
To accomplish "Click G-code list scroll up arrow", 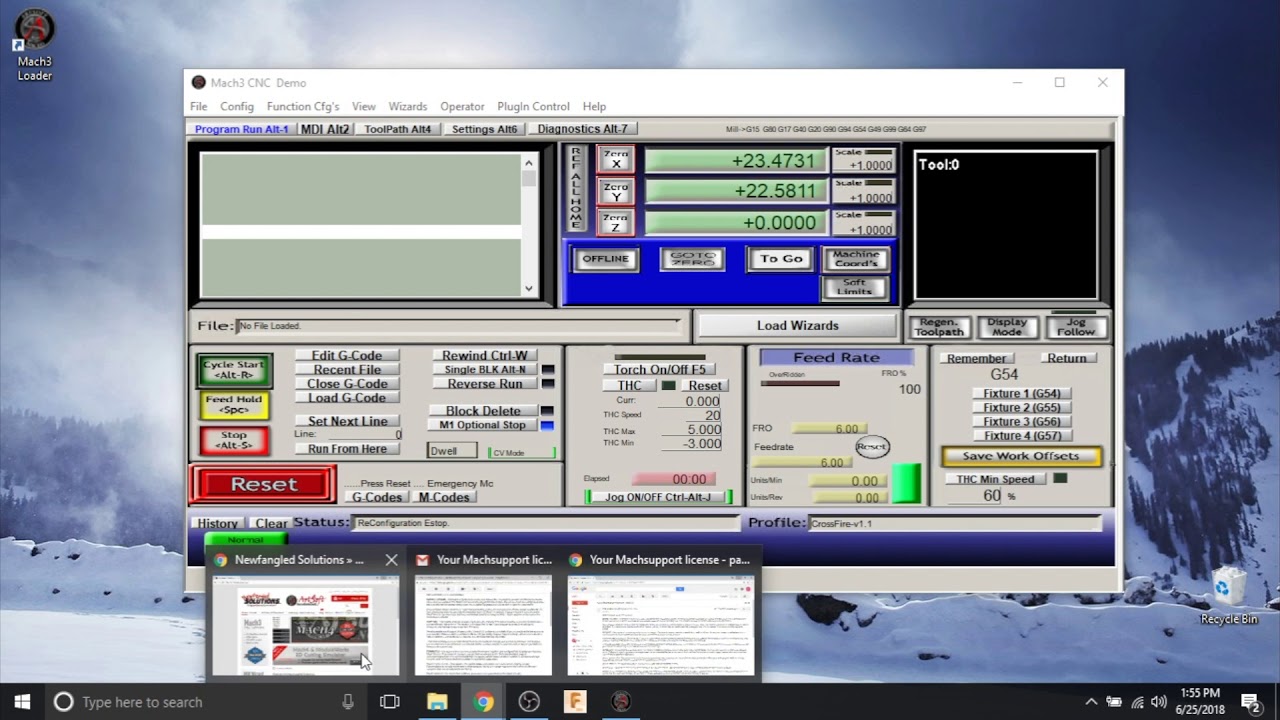I will pos(529,162).
